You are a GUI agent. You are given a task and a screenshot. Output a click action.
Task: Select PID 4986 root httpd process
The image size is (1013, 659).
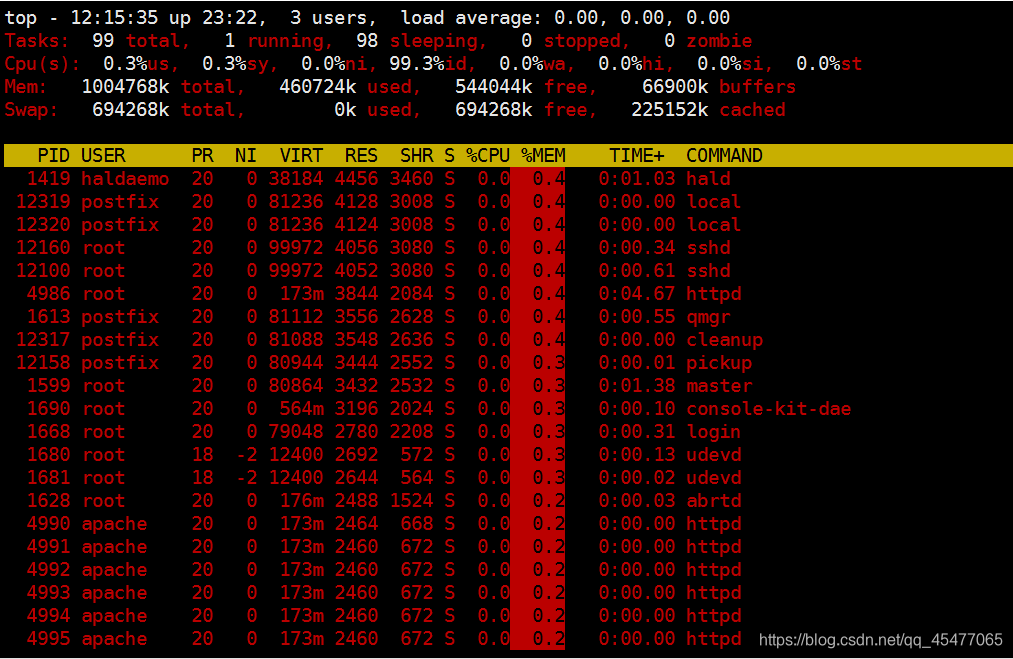(x=48, y=294)
